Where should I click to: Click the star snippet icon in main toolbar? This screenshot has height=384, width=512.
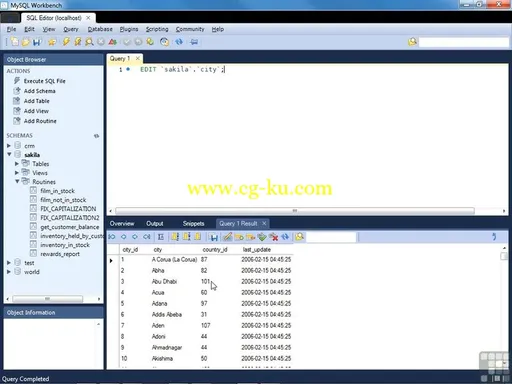coord(52,42)
